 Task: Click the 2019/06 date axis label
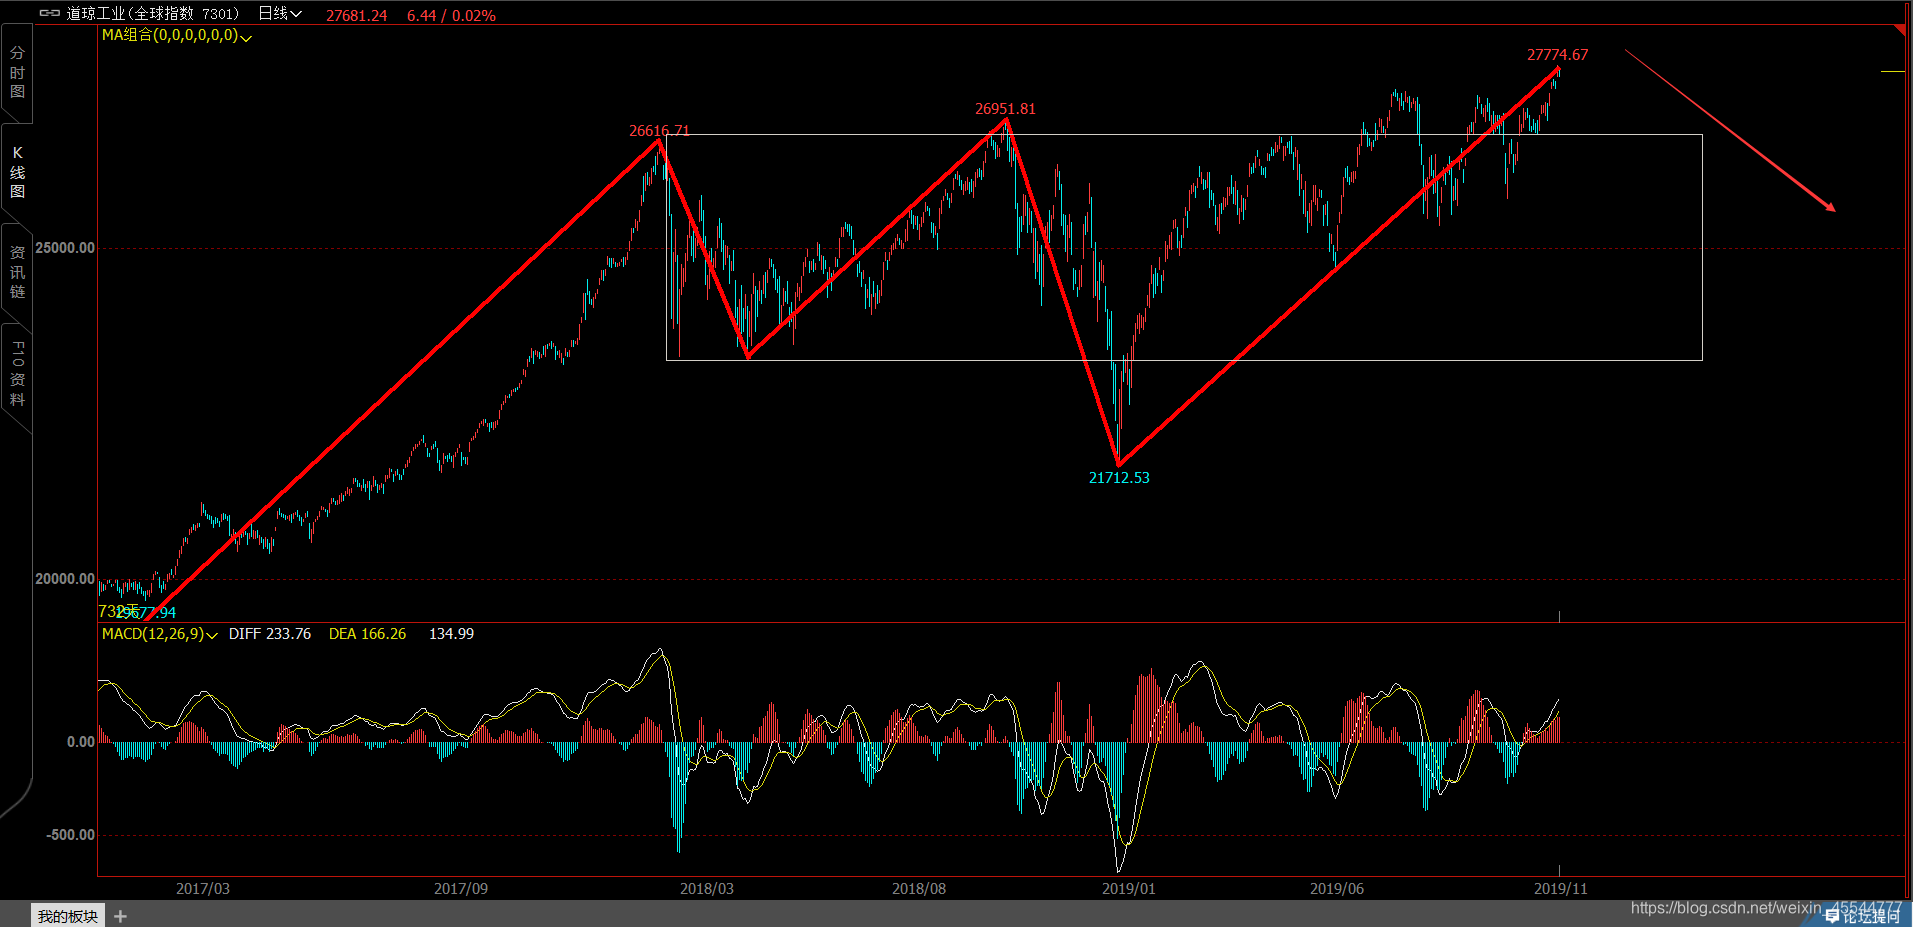[x=1337, y=889]
